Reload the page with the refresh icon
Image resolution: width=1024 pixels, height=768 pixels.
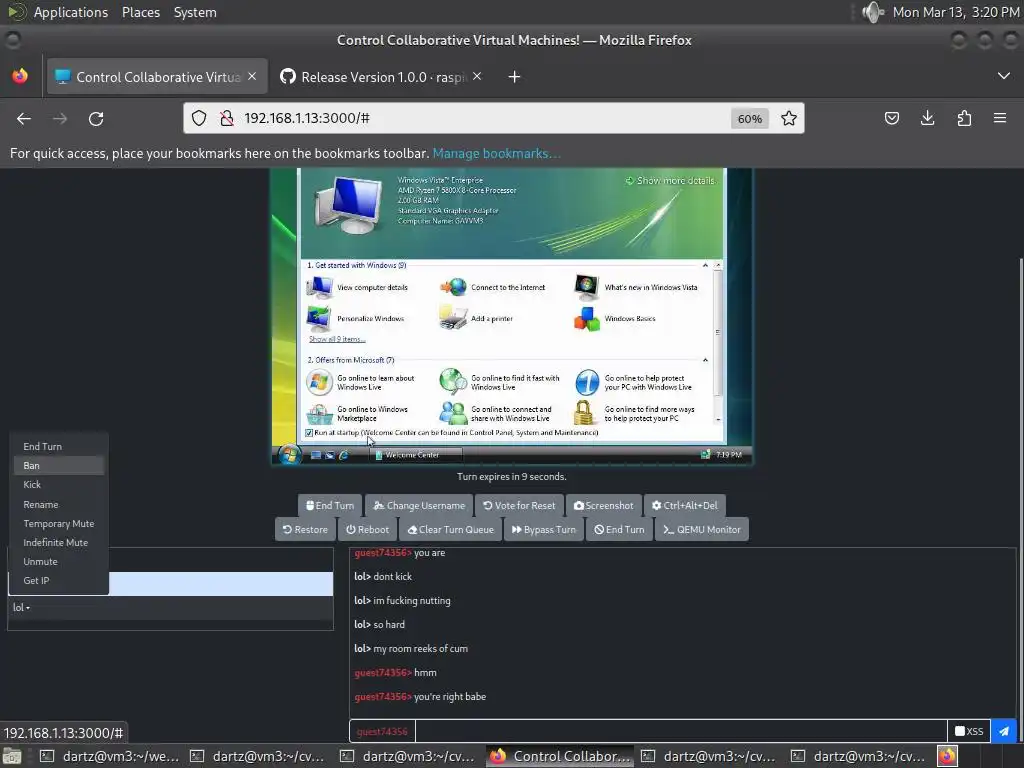(x=96, y=118)
